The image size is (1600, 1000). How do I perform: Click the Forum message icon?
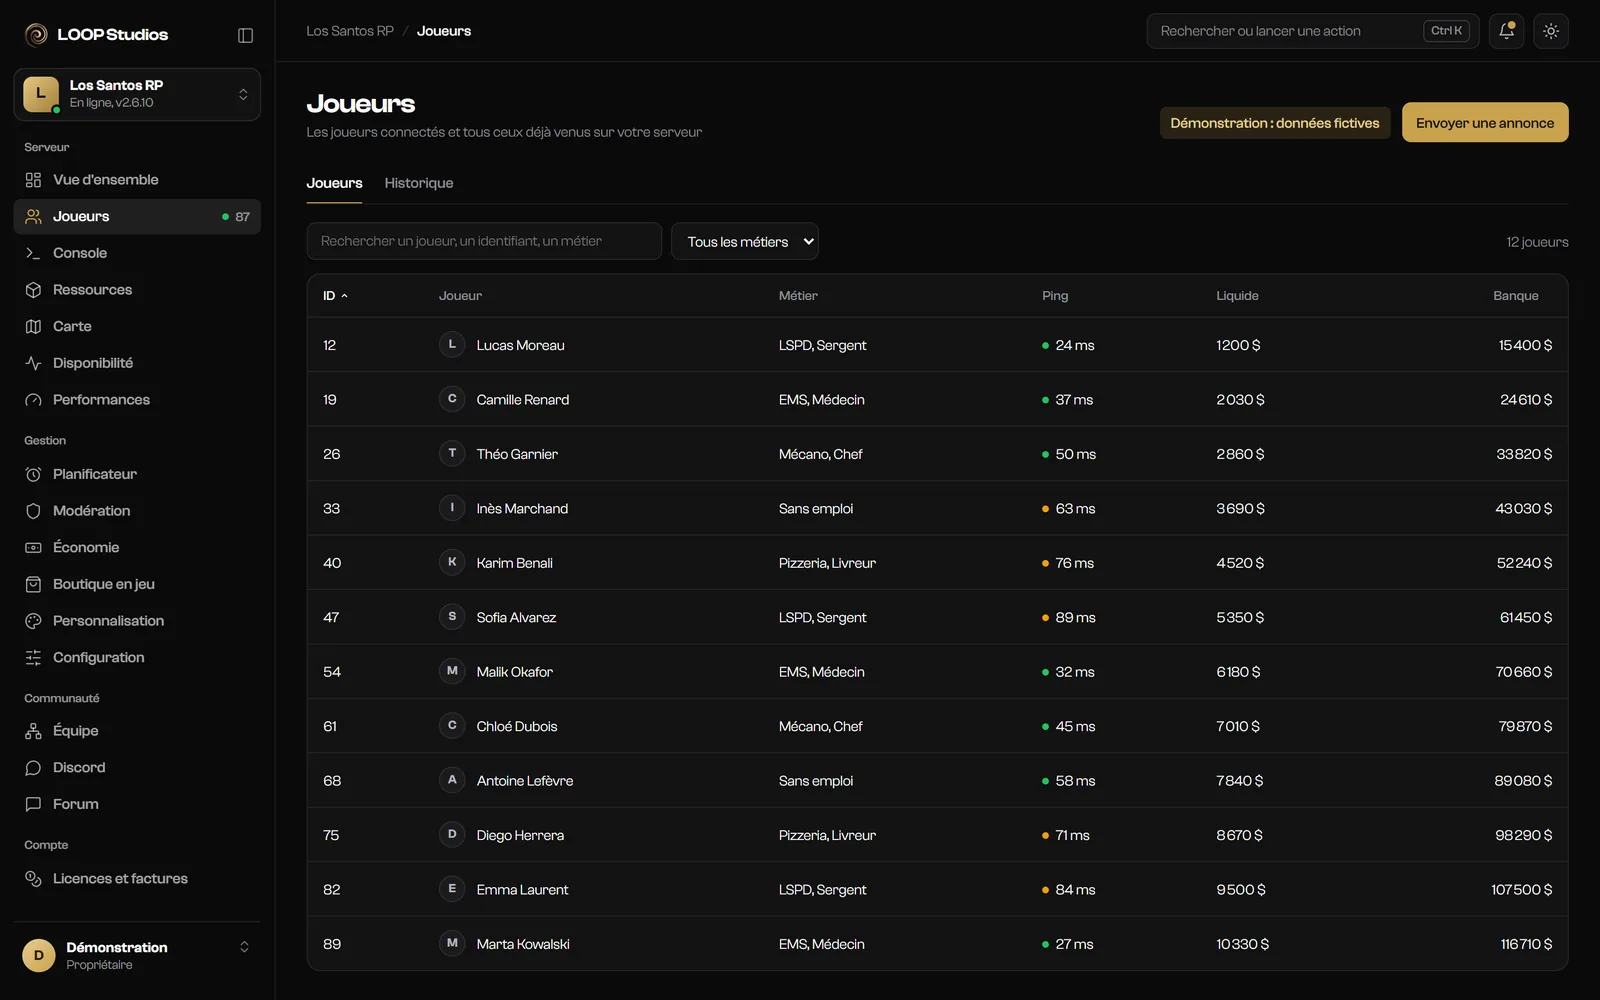pyautogui.click(x=33, y=804)
